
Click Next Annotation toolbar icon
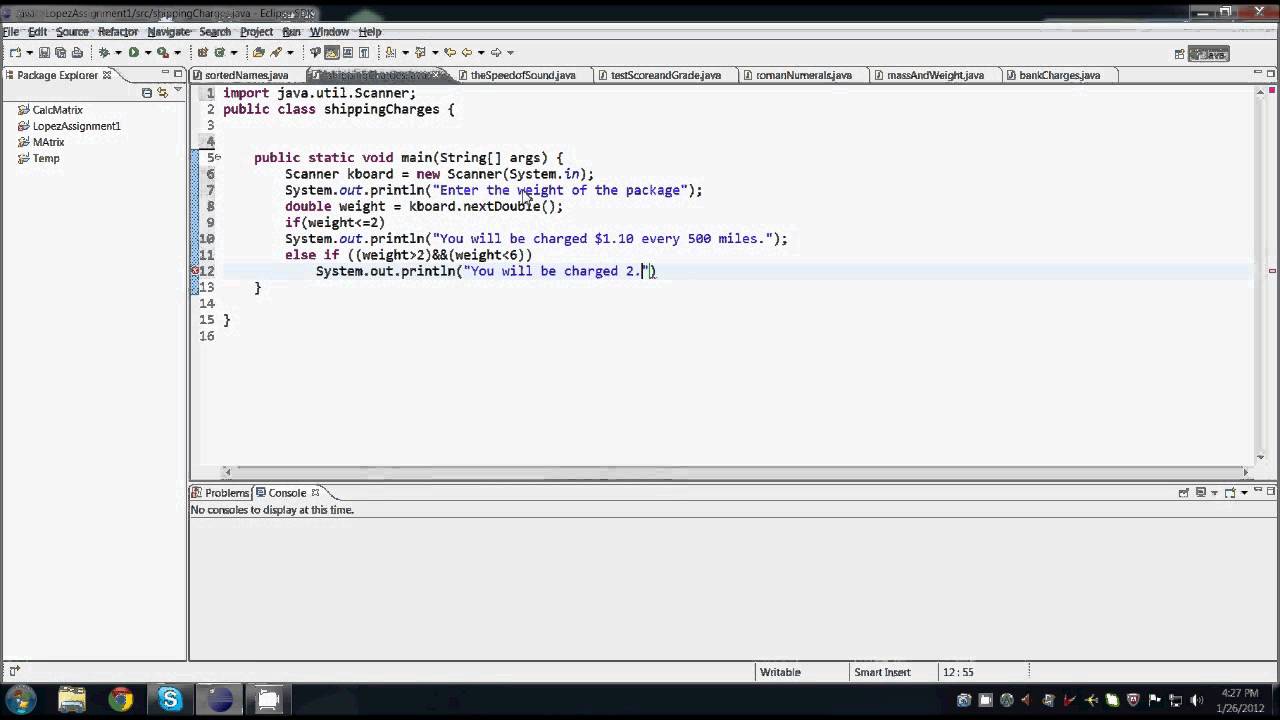pos(390,52)
